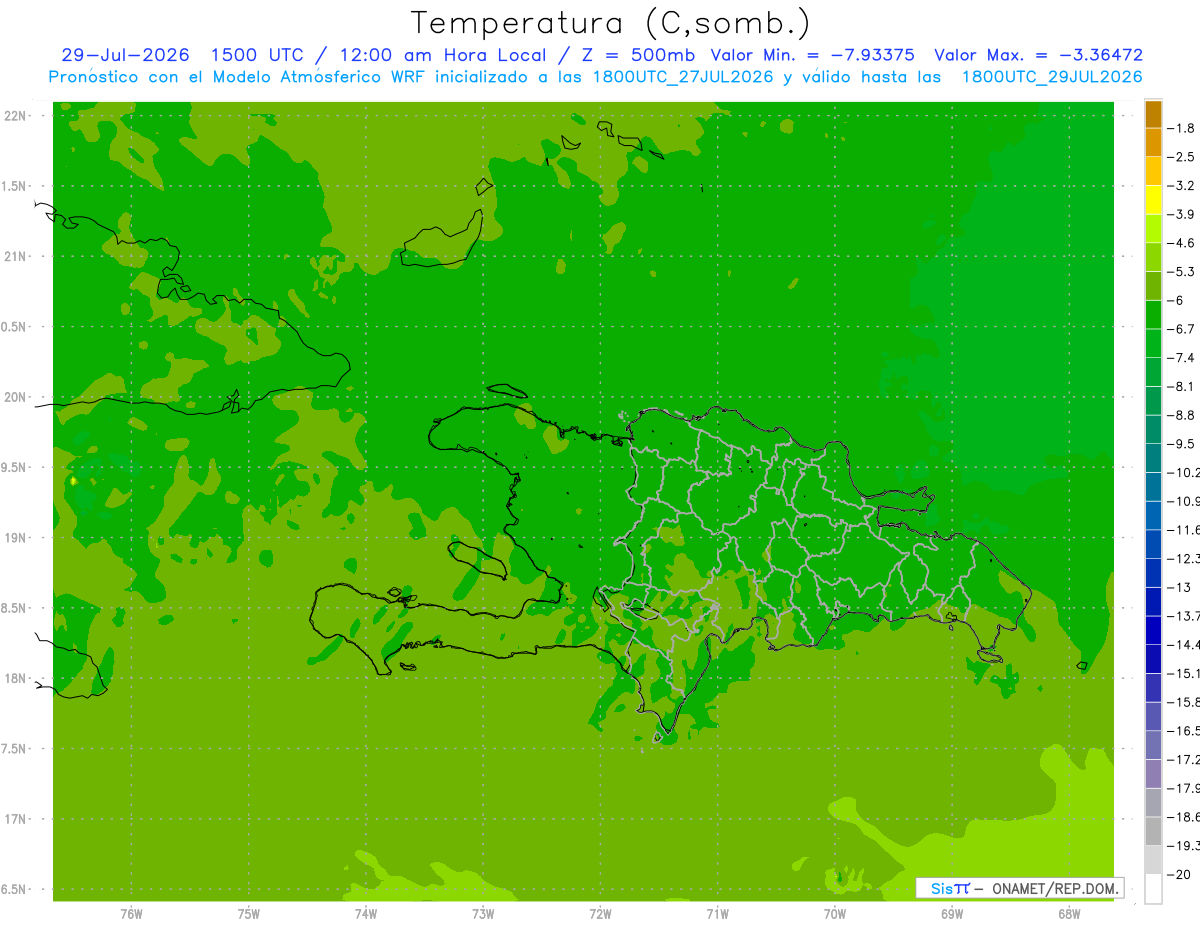Click the '17N' latitude label

tap(15, 819)
